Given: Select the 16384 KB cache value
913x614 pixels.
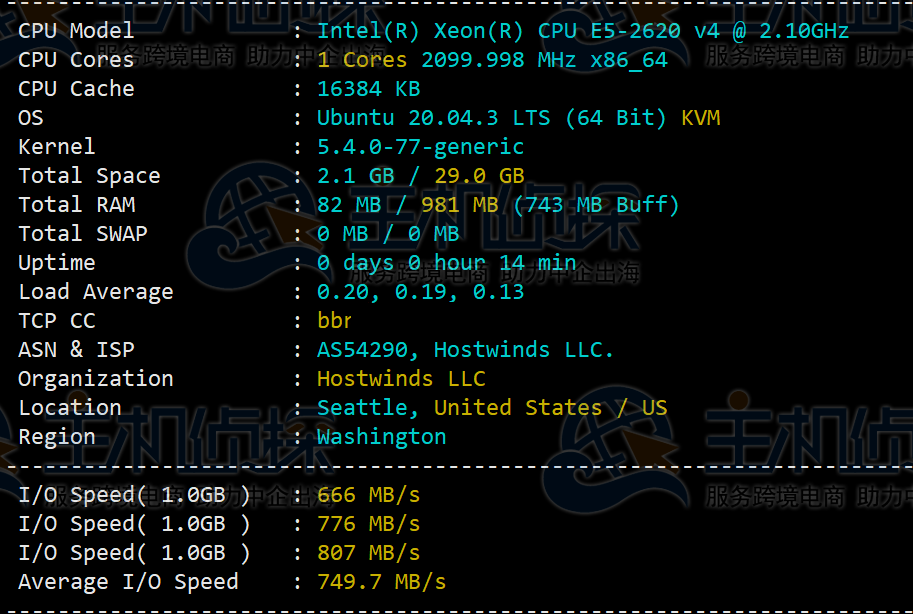Looking at the screenshot, I should [368, 89].
